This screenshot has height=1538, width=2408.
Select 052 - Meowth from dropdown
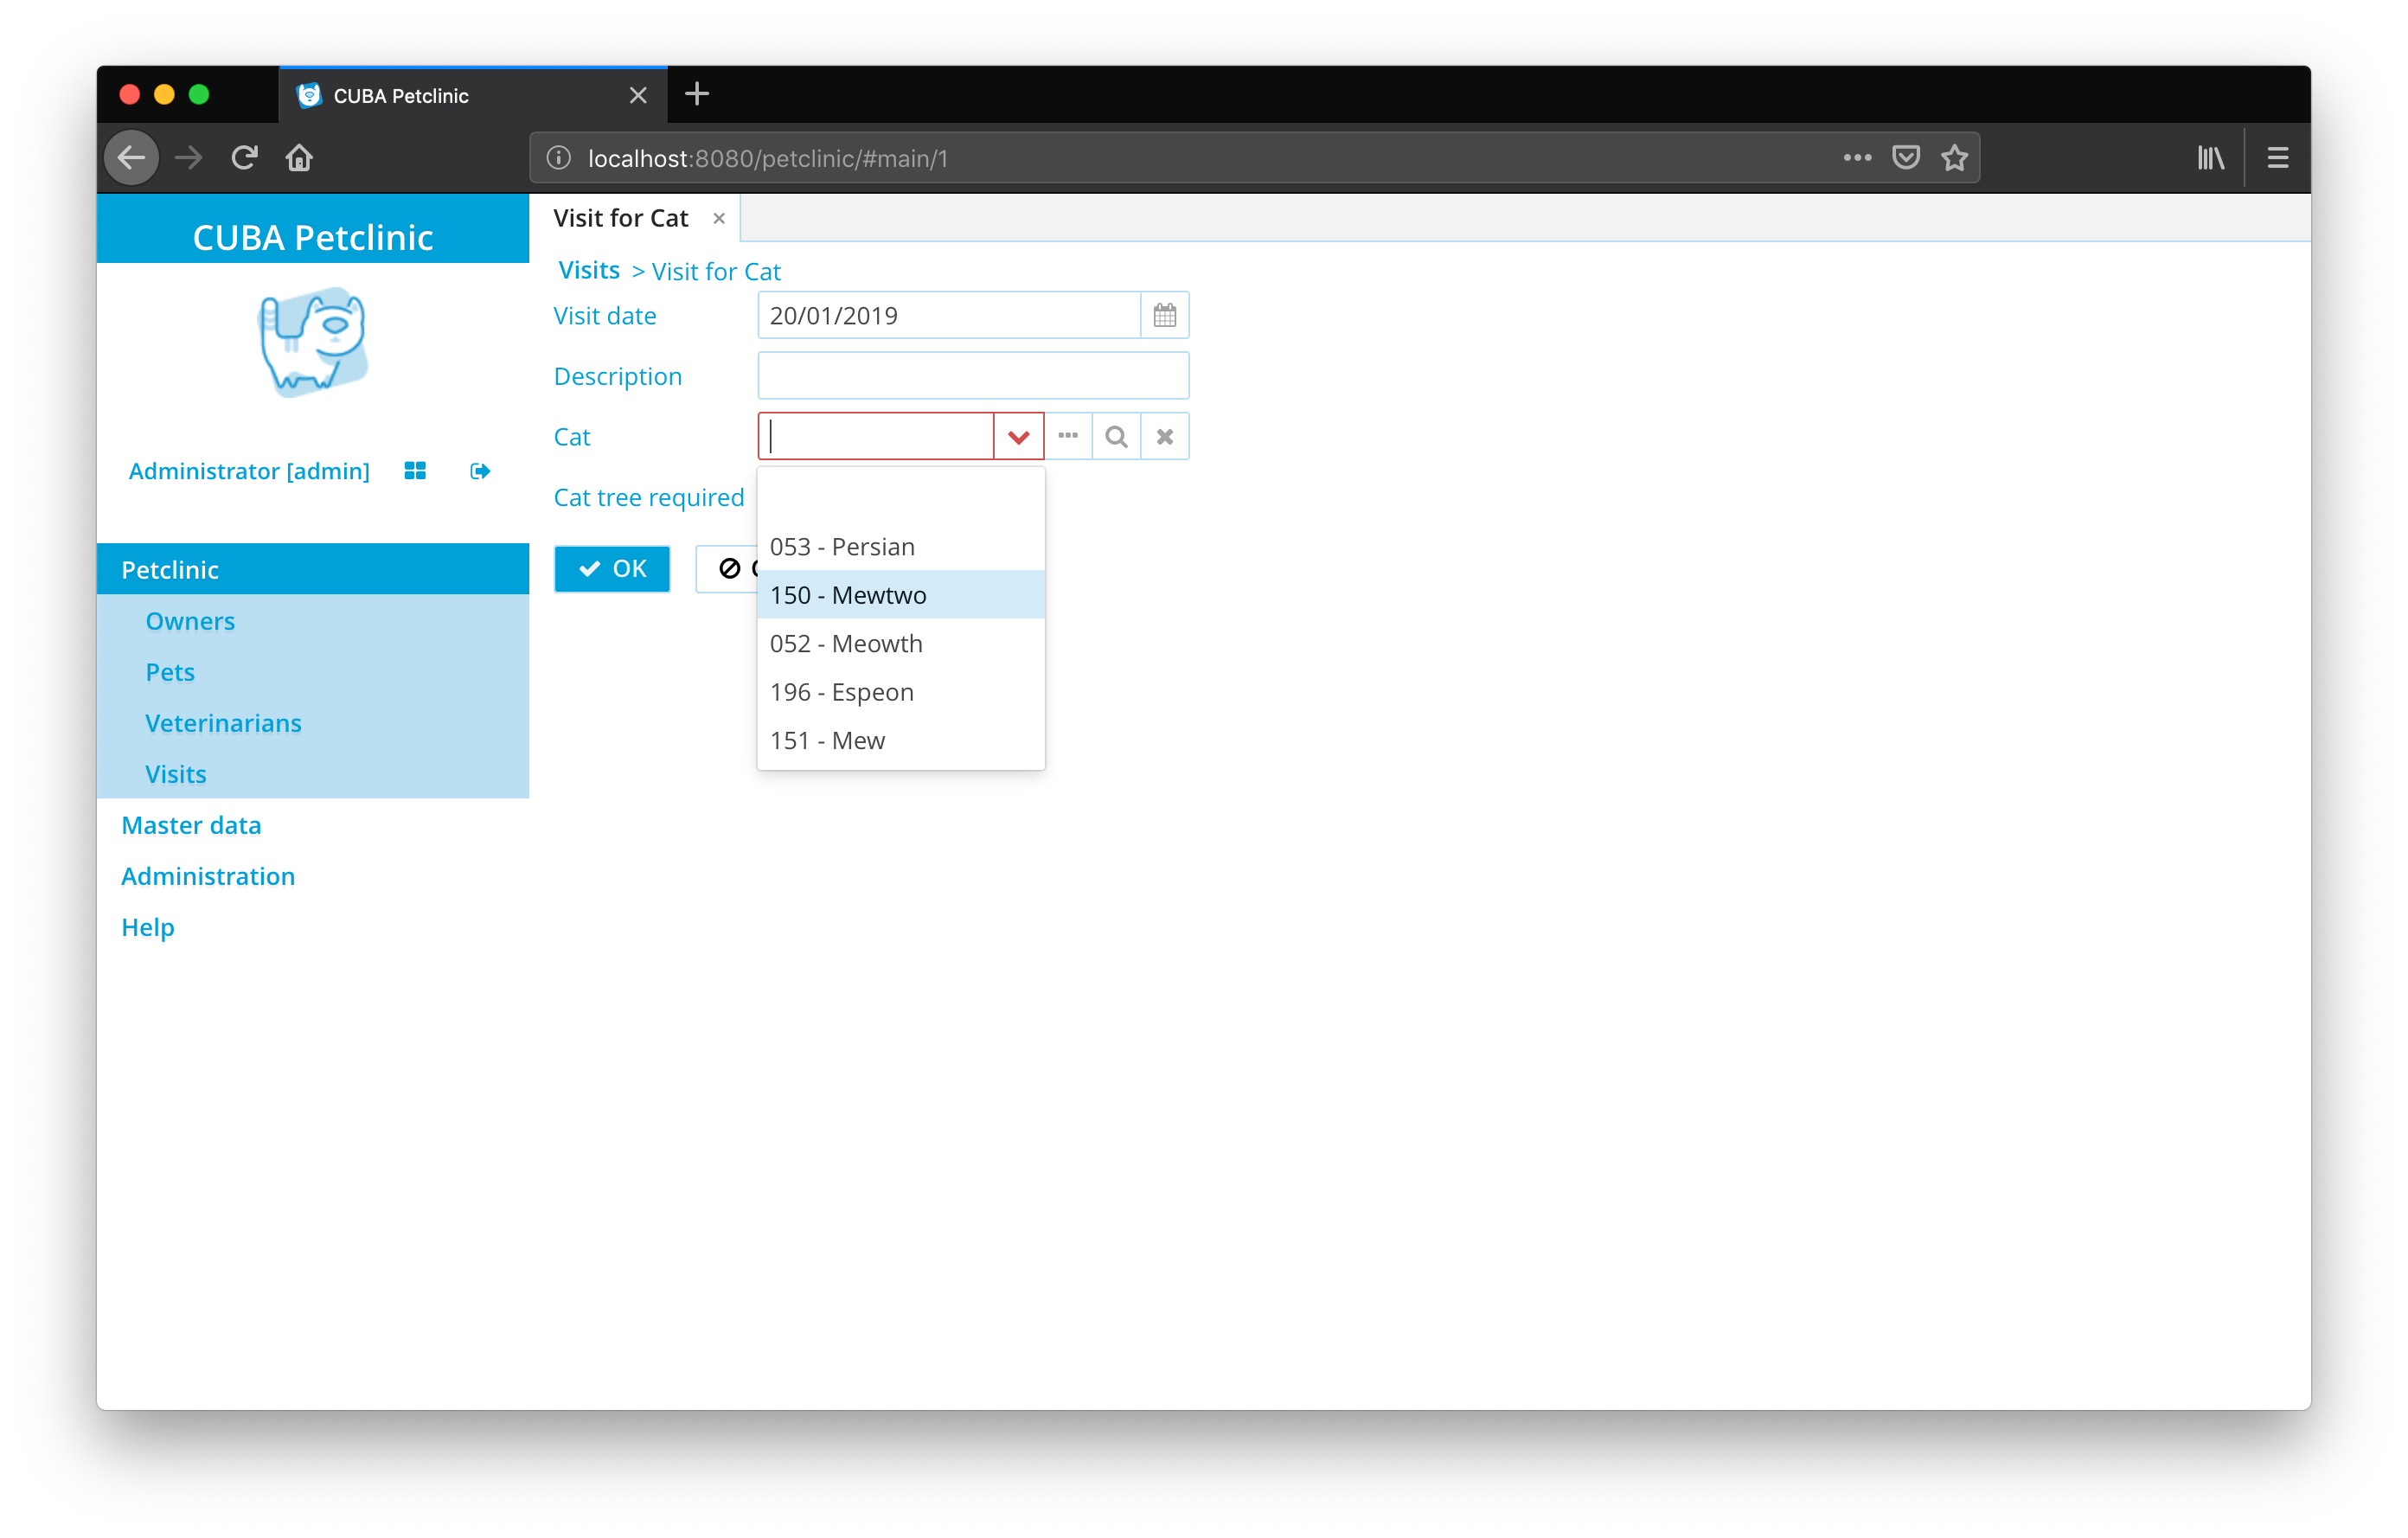[849, 643]
